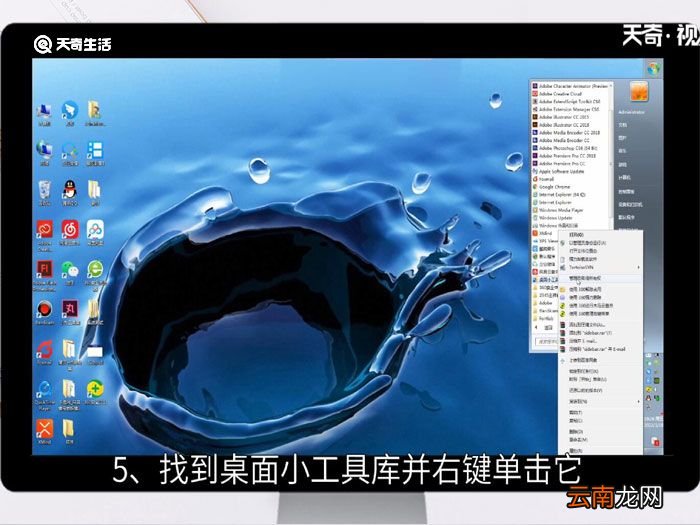Open the Send To submenu arrow
The width and height of the screenshot is (700, 525).
pyautogui.click(x=638, y=402)
